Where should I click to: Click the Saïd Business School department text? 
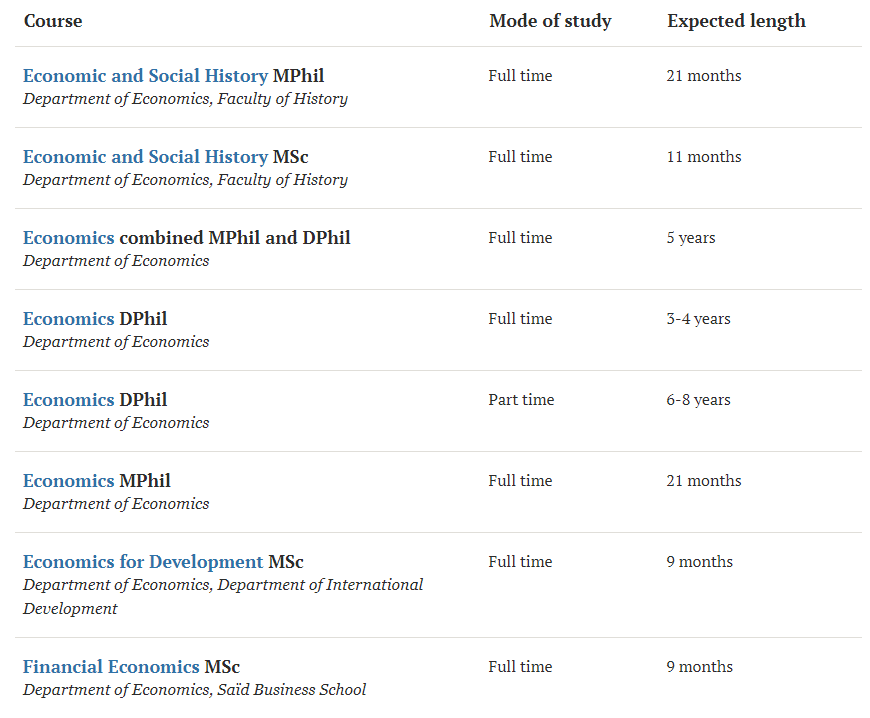pos(291,690)
